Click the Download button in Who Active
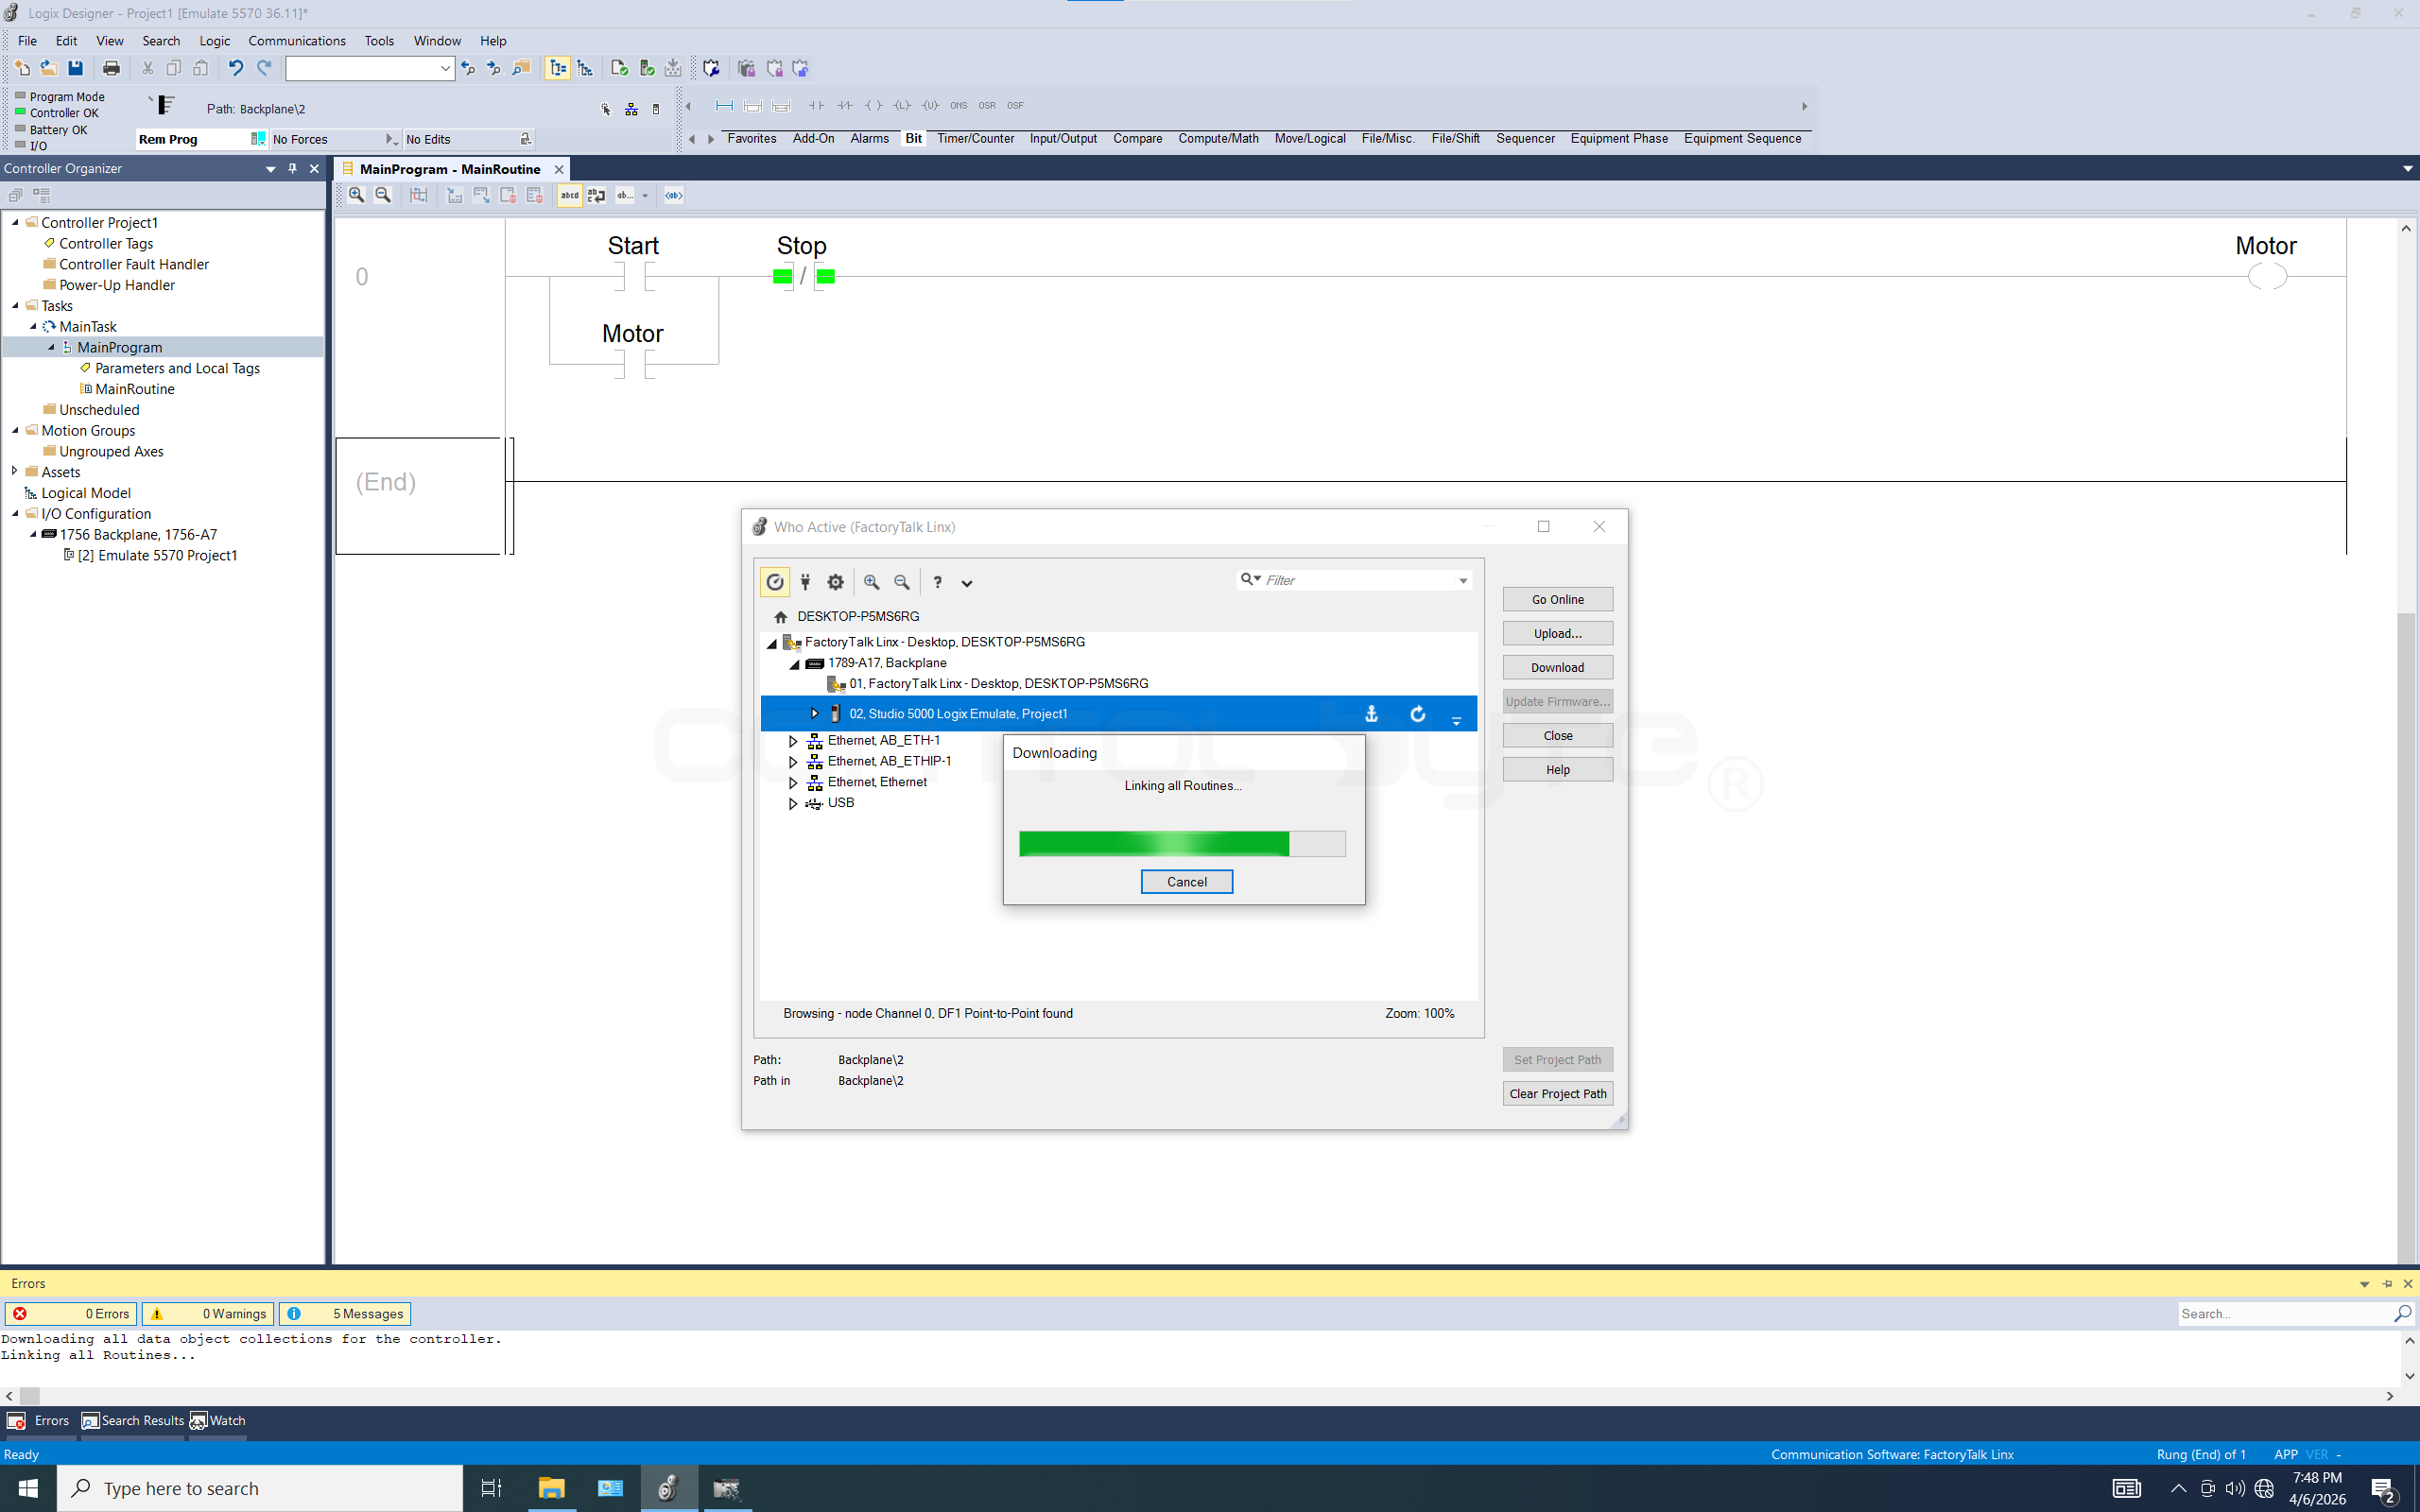 [x=1557, y=668]
